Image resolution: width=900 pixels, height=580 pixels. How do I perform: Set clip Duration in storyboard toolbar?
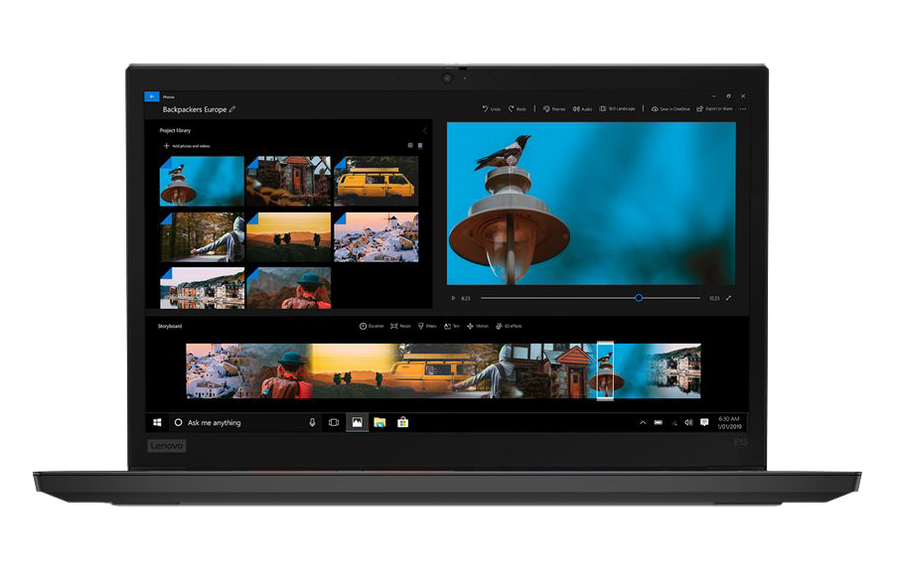pyautogui.click(x=371, y=326)
